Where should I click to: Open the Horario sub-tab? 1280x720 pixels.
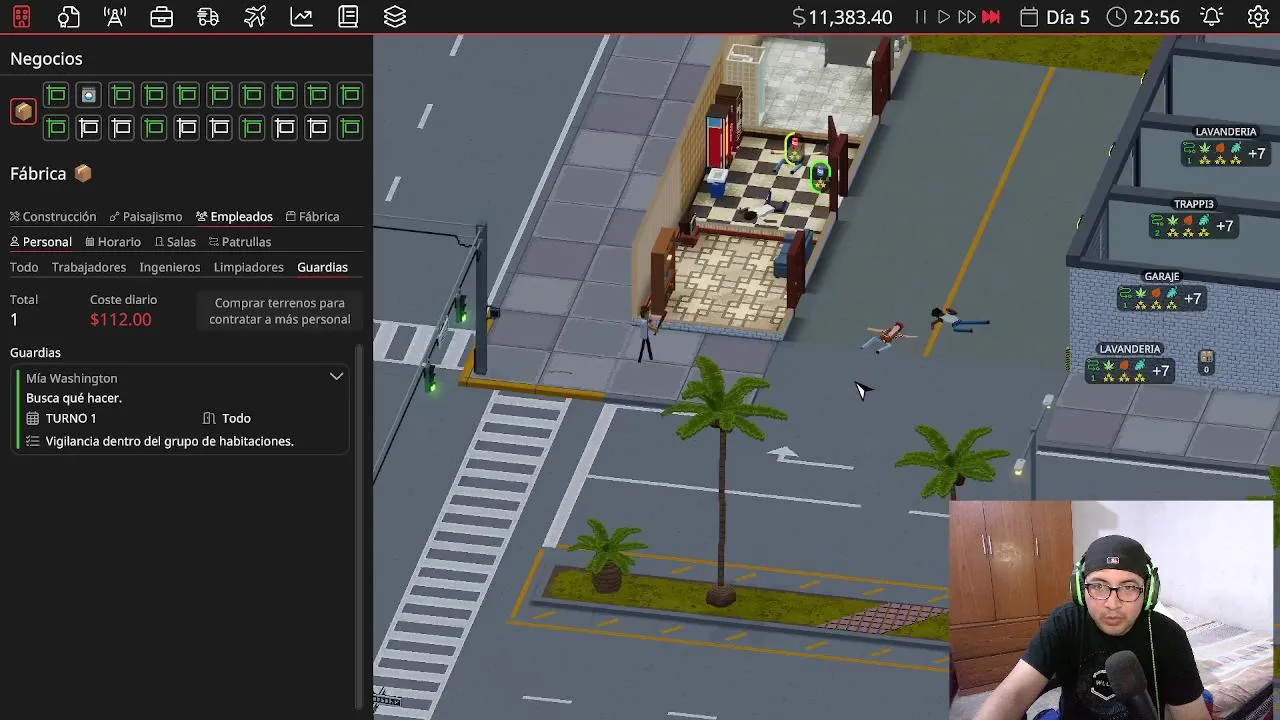coord(113,241)
